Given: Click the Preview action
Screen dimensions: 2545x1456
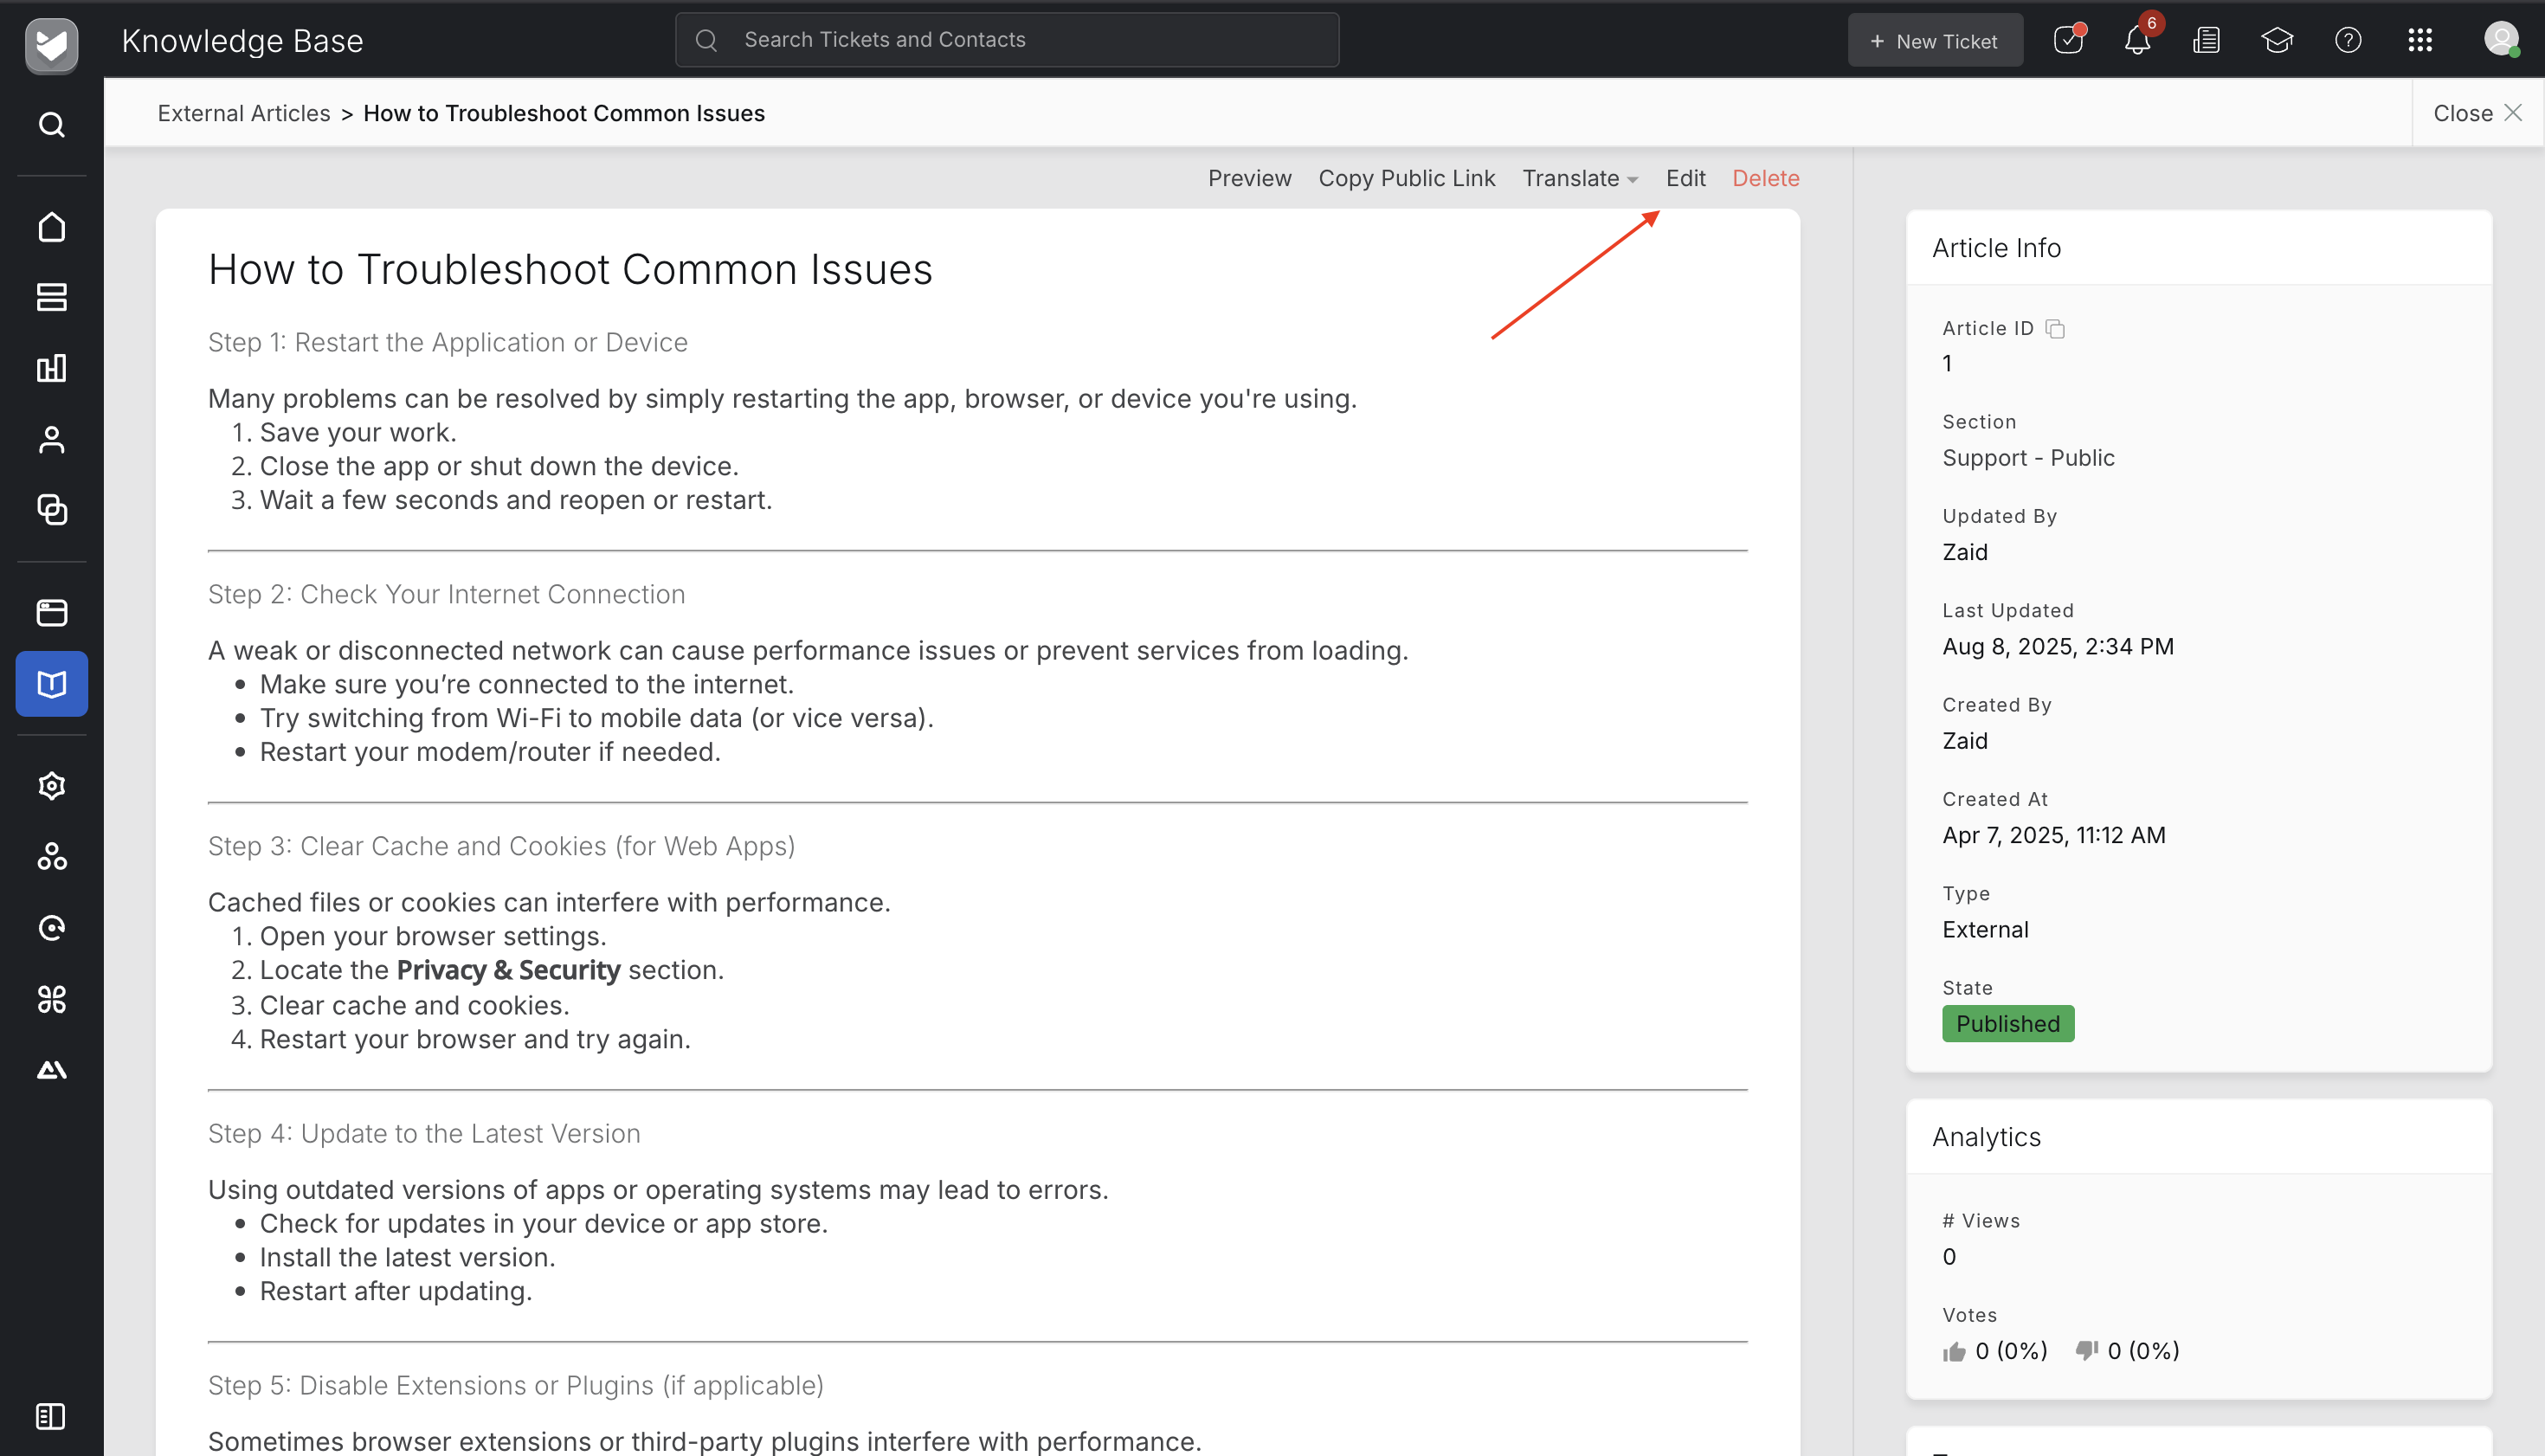Looking at the screenshot, I should click(x=1249, y=178).
